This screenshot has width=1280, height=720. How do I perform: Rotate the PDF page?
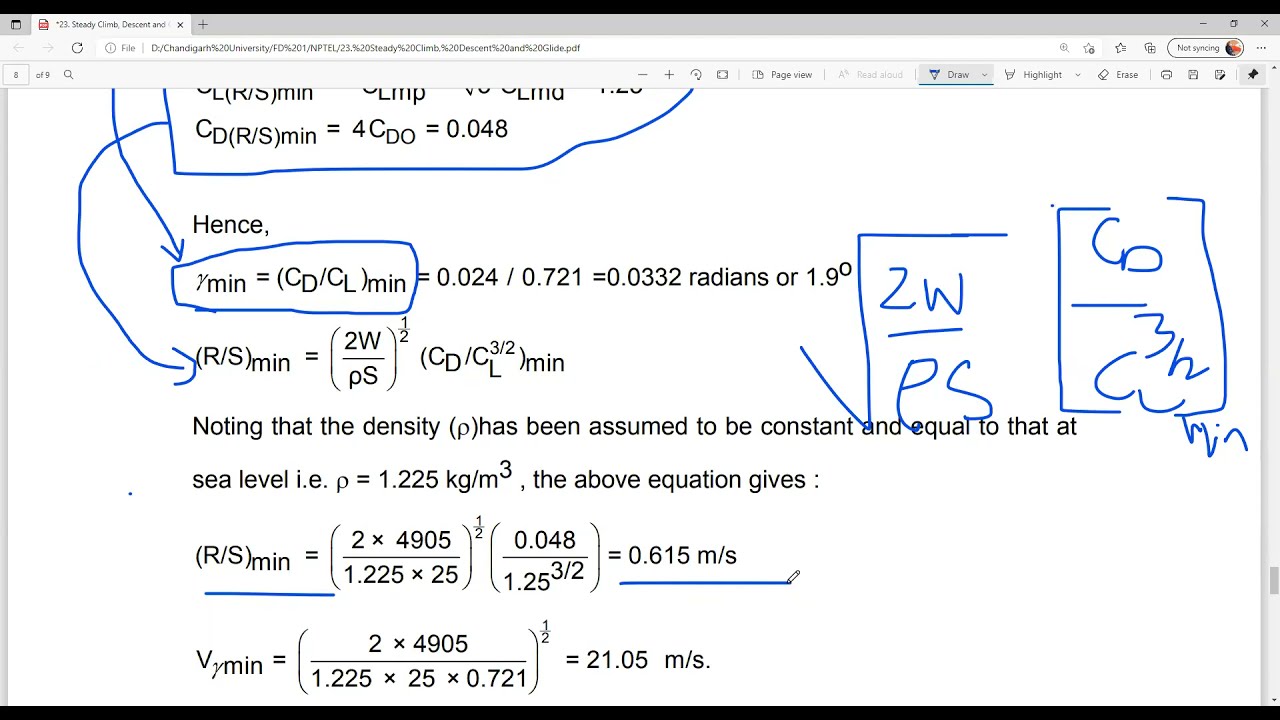(x=696, y=75)
